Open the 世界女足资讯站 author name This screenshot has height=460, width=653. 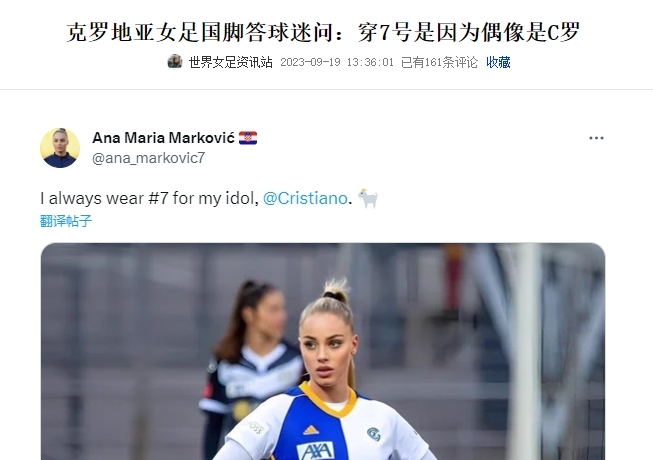[231, 62]
